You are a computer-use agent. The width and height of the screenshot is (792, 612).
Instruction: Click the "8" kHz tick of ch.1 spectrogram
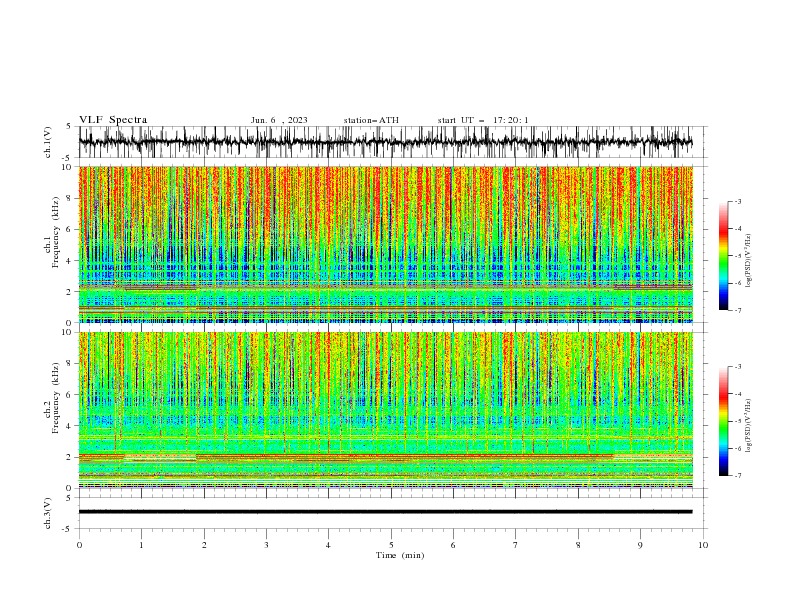coord(70,198)
